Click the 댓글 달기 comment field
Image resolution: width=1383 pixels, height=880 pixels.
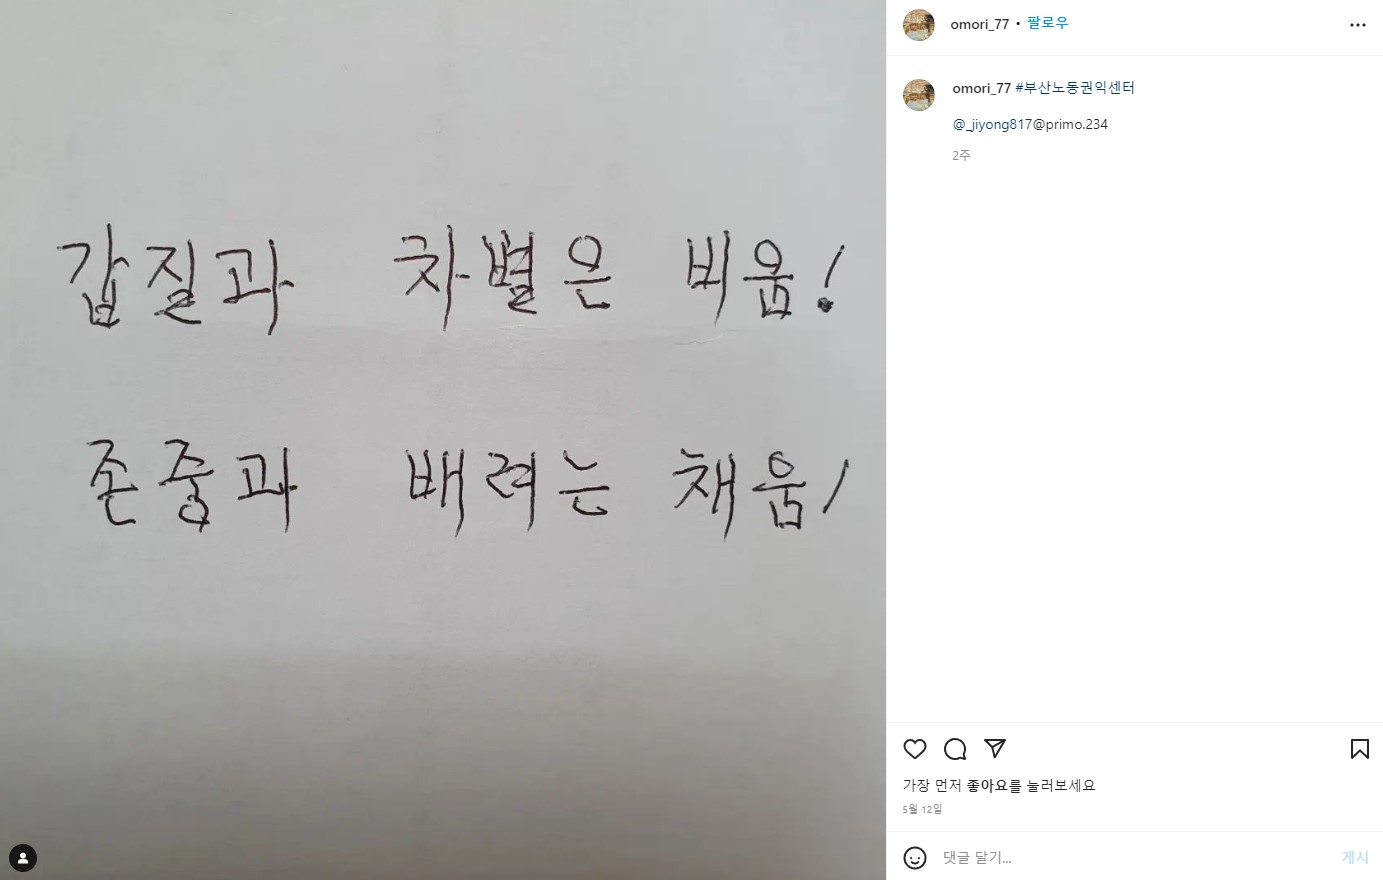(1135, 858)
